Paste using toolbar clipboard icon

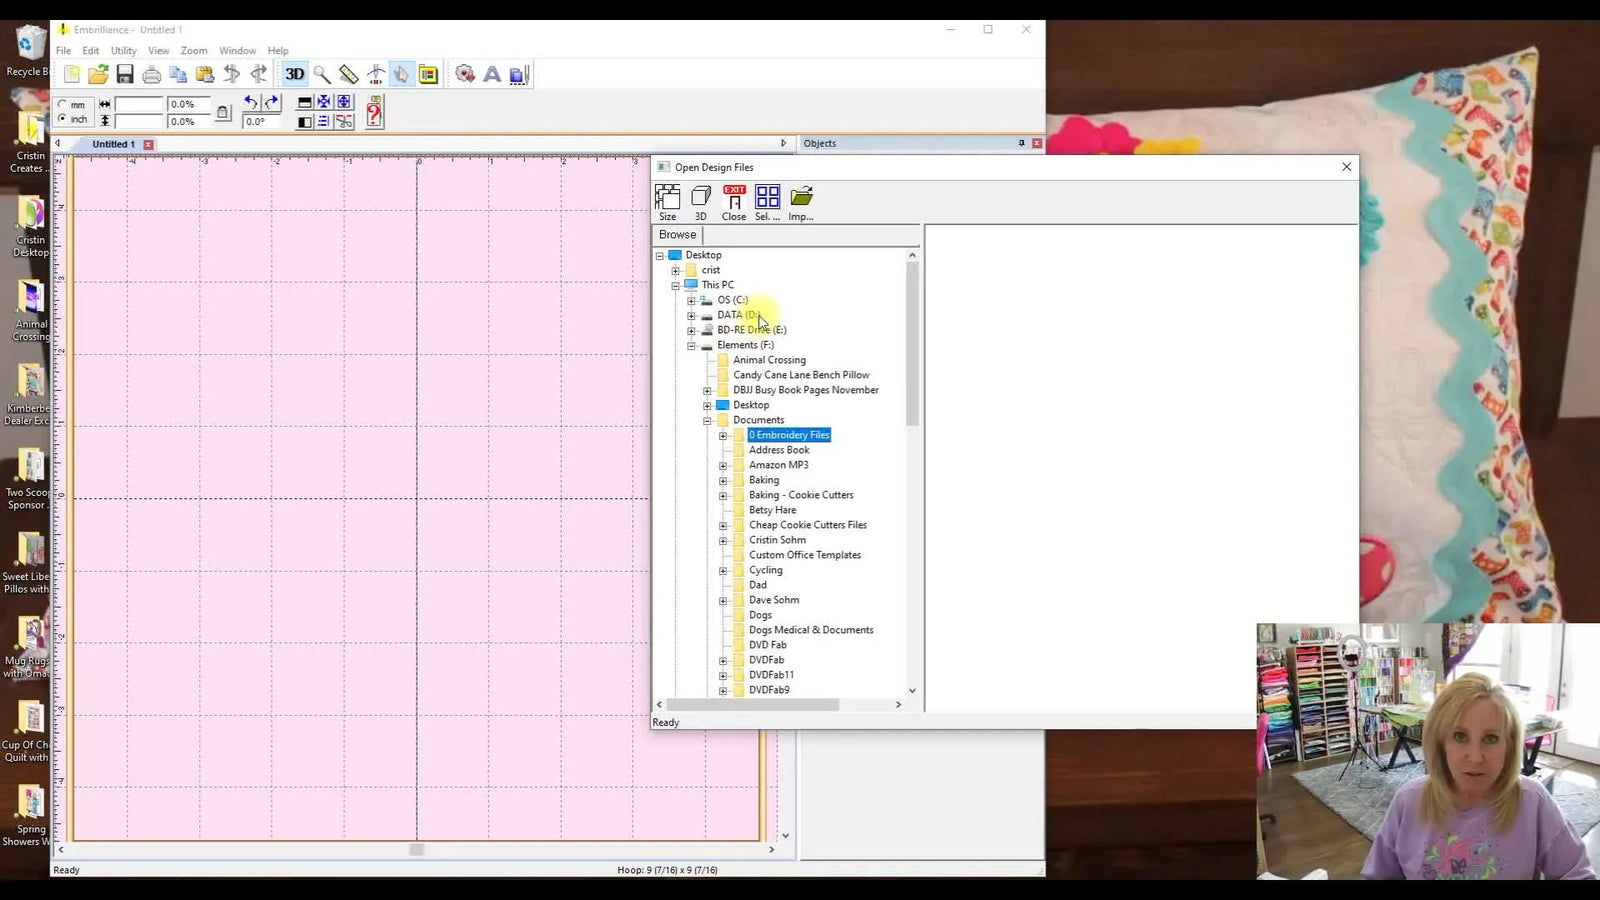point(205,74)
